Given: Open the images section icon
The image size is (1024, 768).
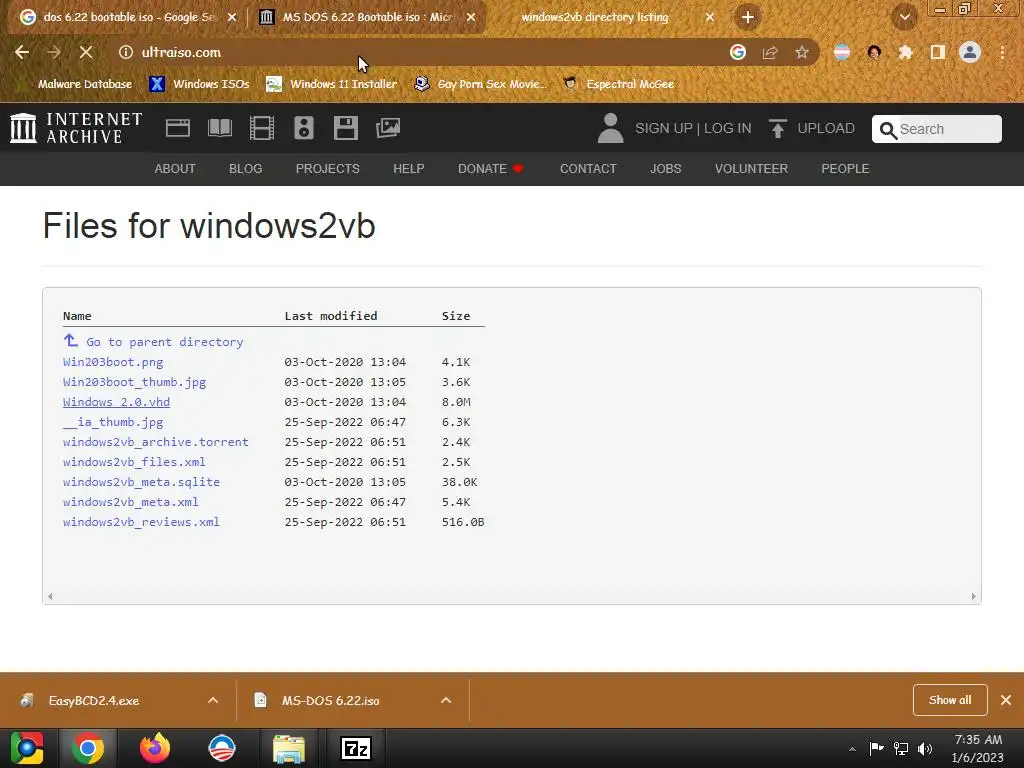Looking at the screenshot, I should (x=388, y=128).
